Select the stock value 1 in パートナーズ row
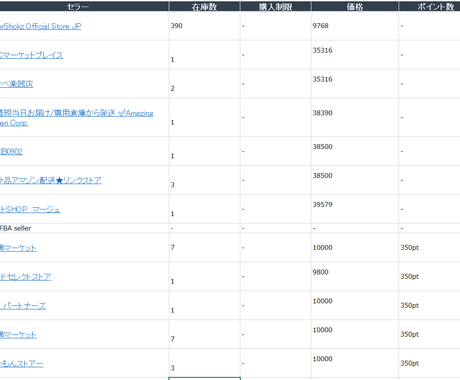The image size is (460, 380). click(x=172, y=311)
